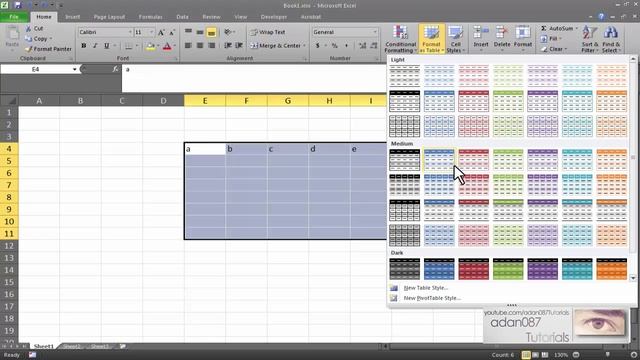
Task: Click the insert function fx icon
Action: tap(115, 69)
